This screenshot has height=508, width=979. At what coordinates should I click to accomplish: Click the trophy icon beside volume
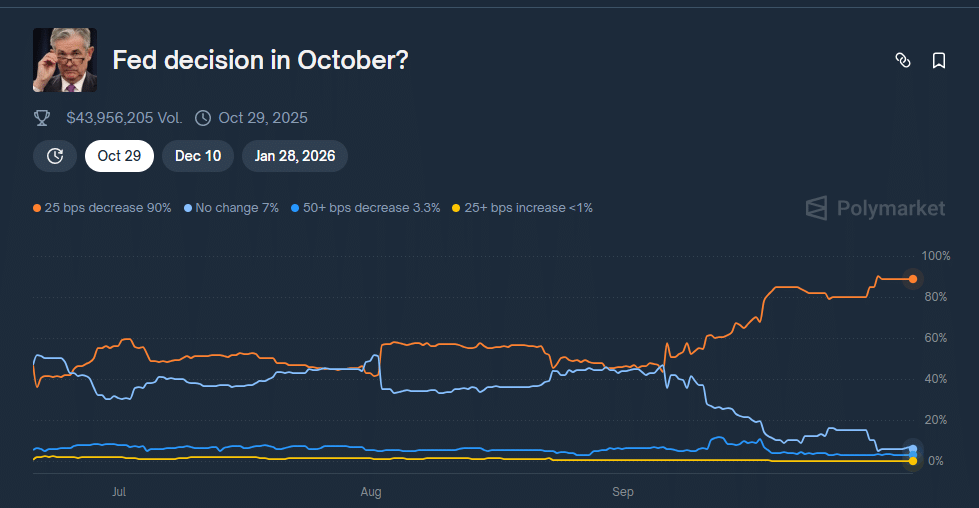click(x=42, y=118)
